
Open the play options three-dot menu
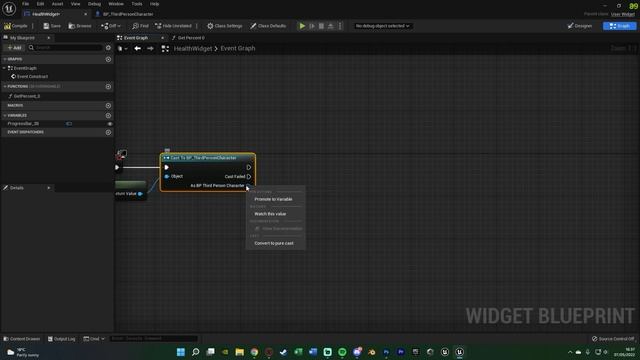(340, 26)
